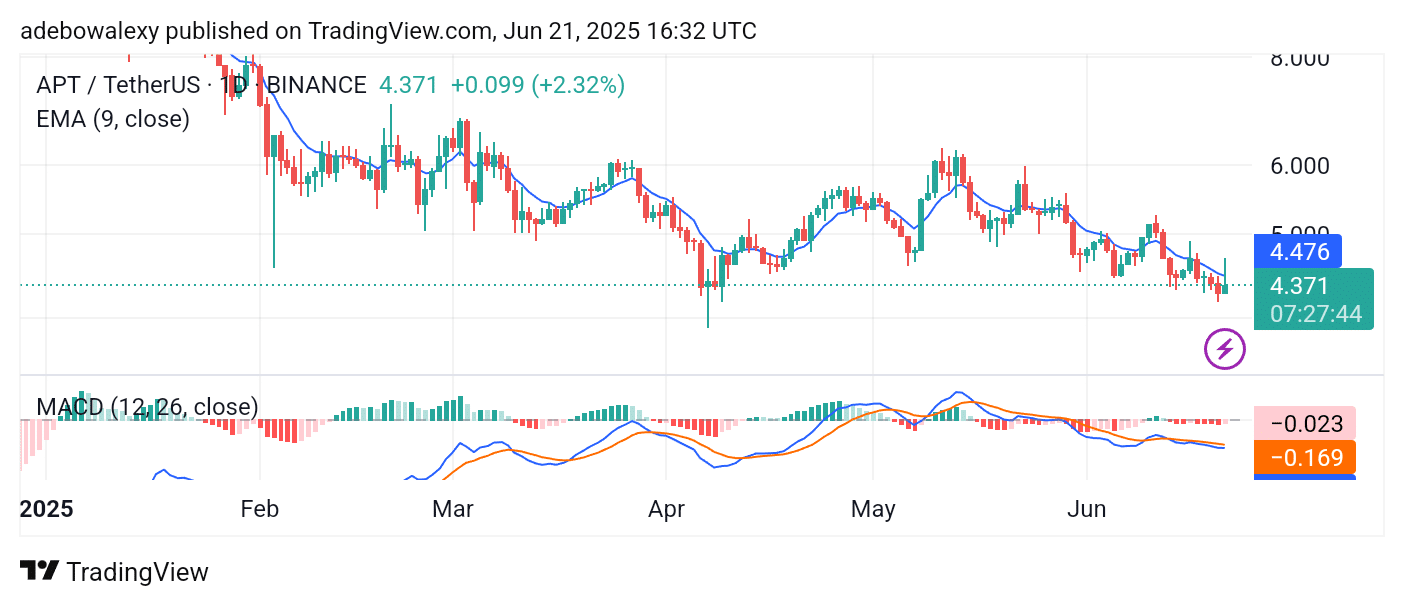Click the 8.000 price scale label
Viewport: 1404px width, 606px height.
pyautogui.click(x=1299, y=59)
